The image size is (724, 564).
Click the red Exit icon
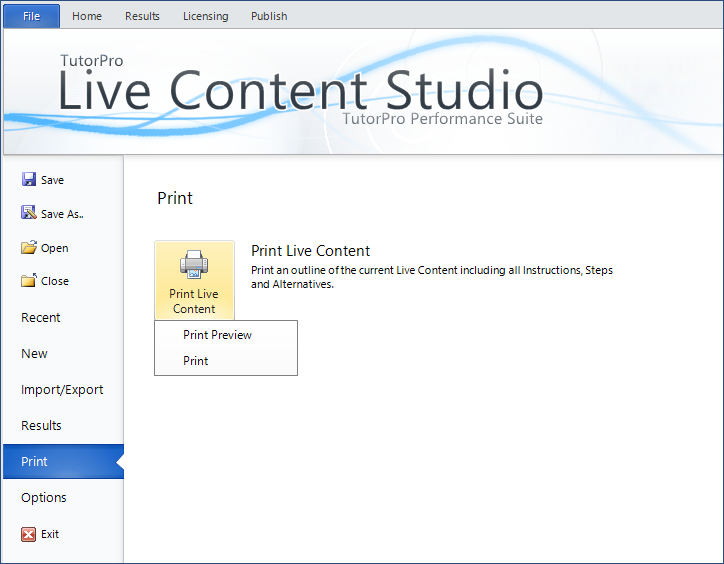[x=28, y=534]
